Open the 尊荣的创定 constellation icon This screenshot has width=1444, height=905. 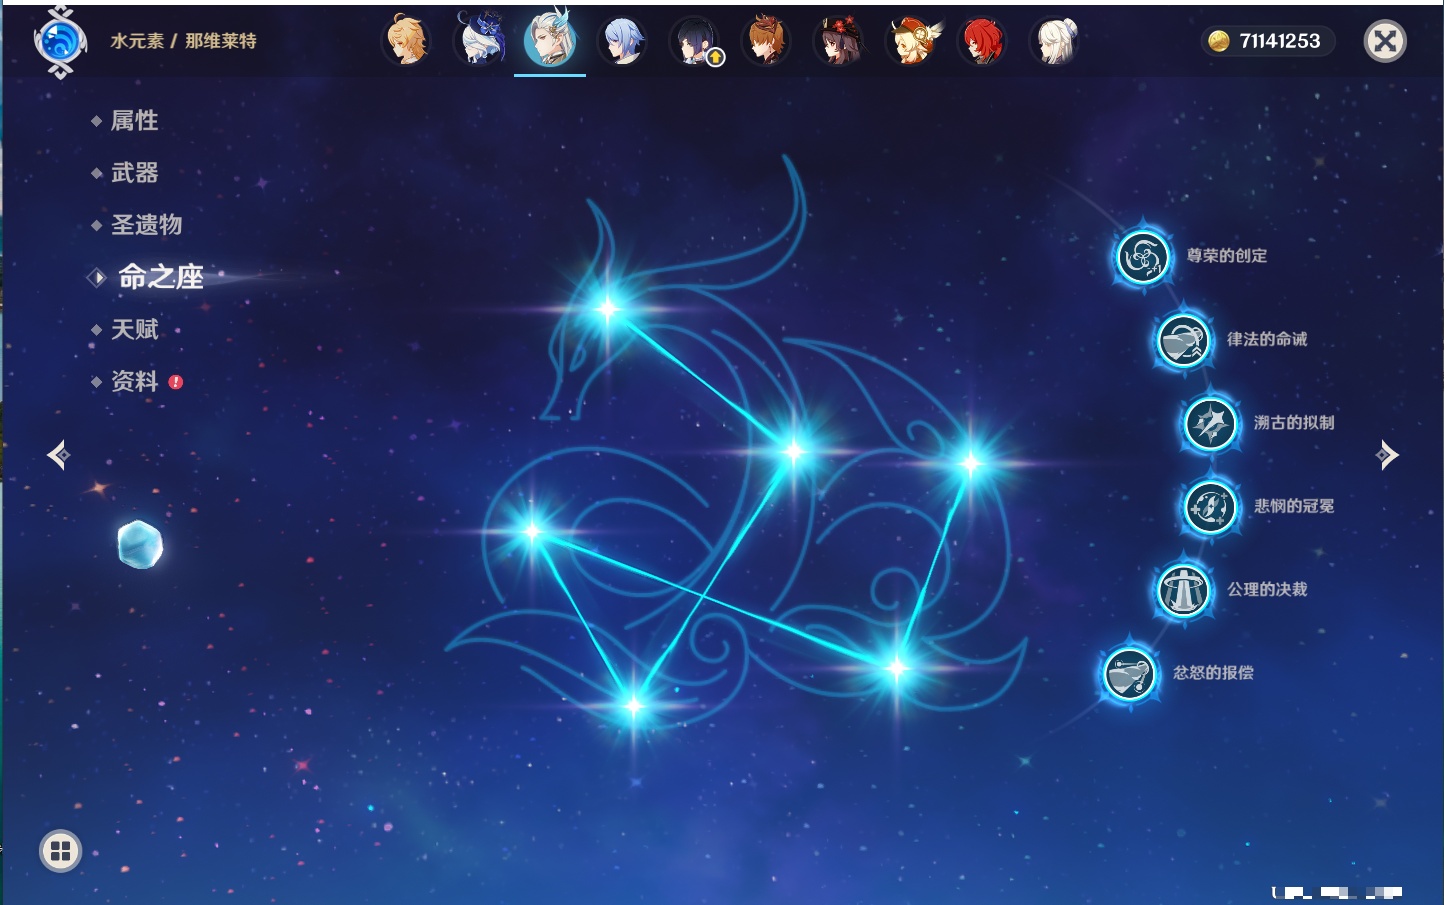click(1142, 257)
